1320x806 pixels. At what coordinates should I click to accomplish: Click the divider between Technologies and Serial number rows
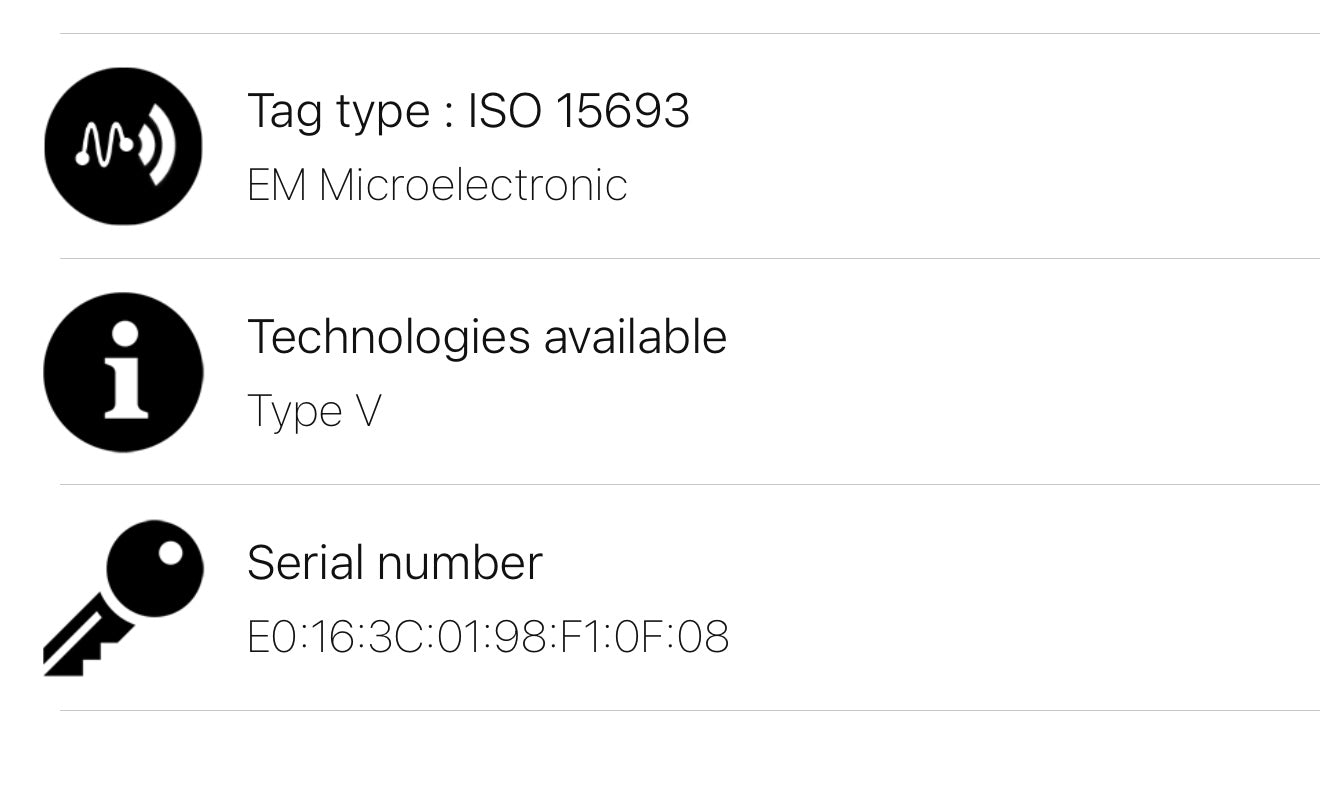pyautogui.click(x=690, y=484)
